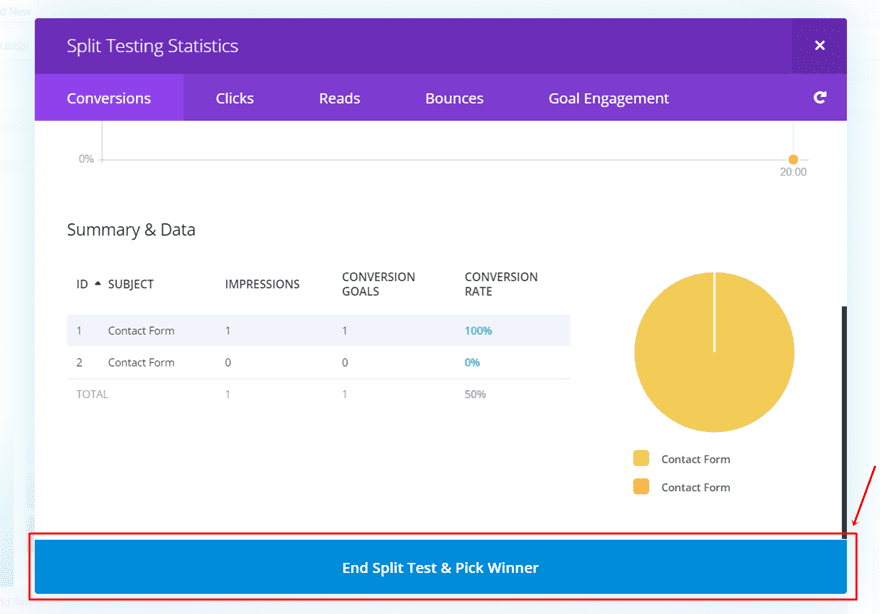The width and height of the screenshot is (880, 614).
Task: Click the Conversion Rate column header
Action: (501, 284)
